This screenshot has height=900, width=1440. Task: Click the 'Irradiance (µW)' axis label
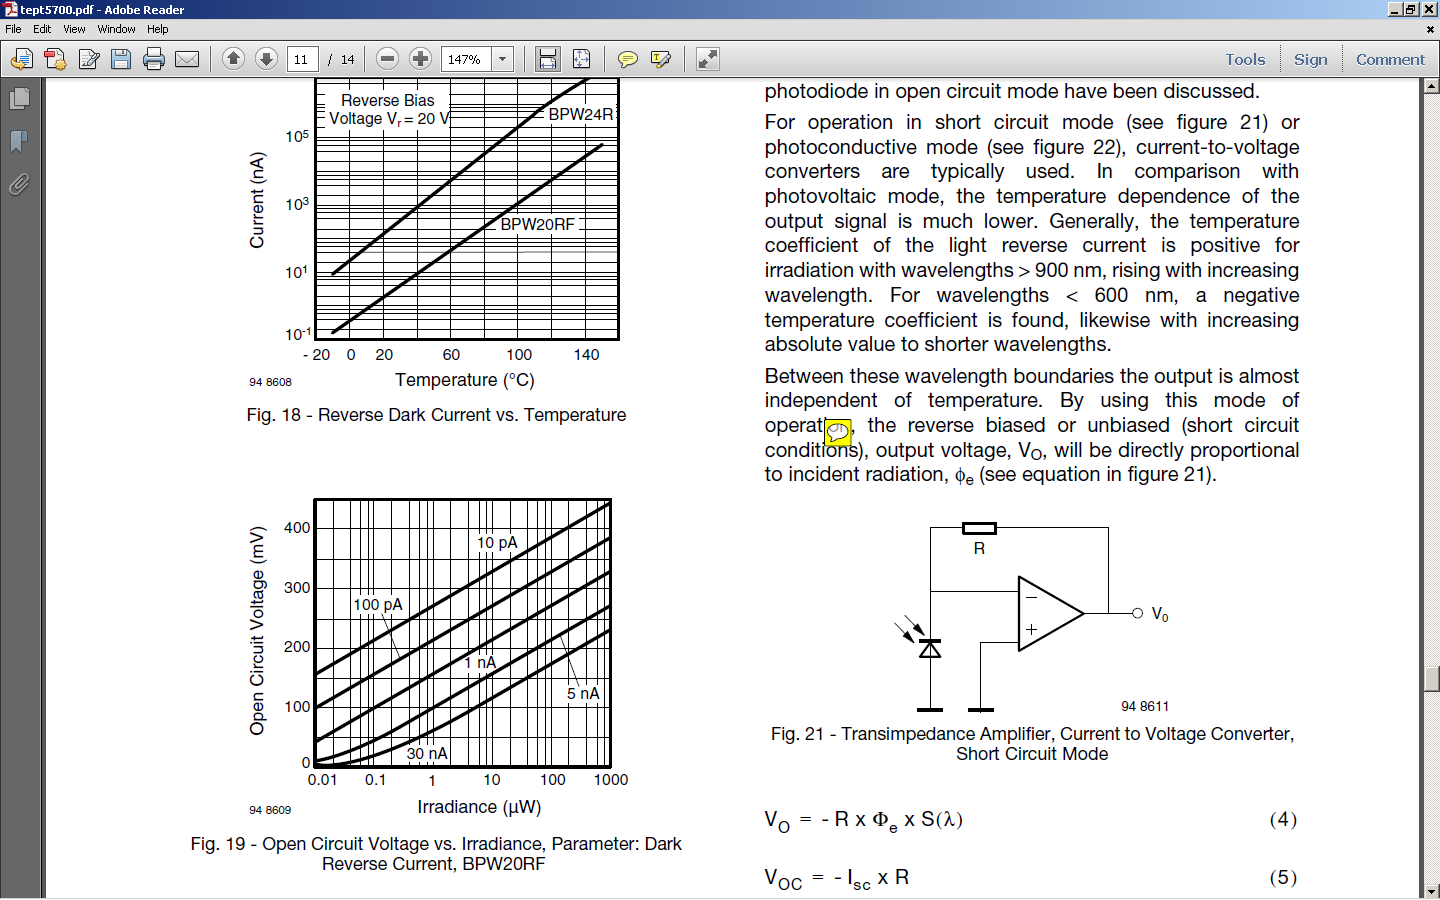pyautogui.click(x=479, y=807)
